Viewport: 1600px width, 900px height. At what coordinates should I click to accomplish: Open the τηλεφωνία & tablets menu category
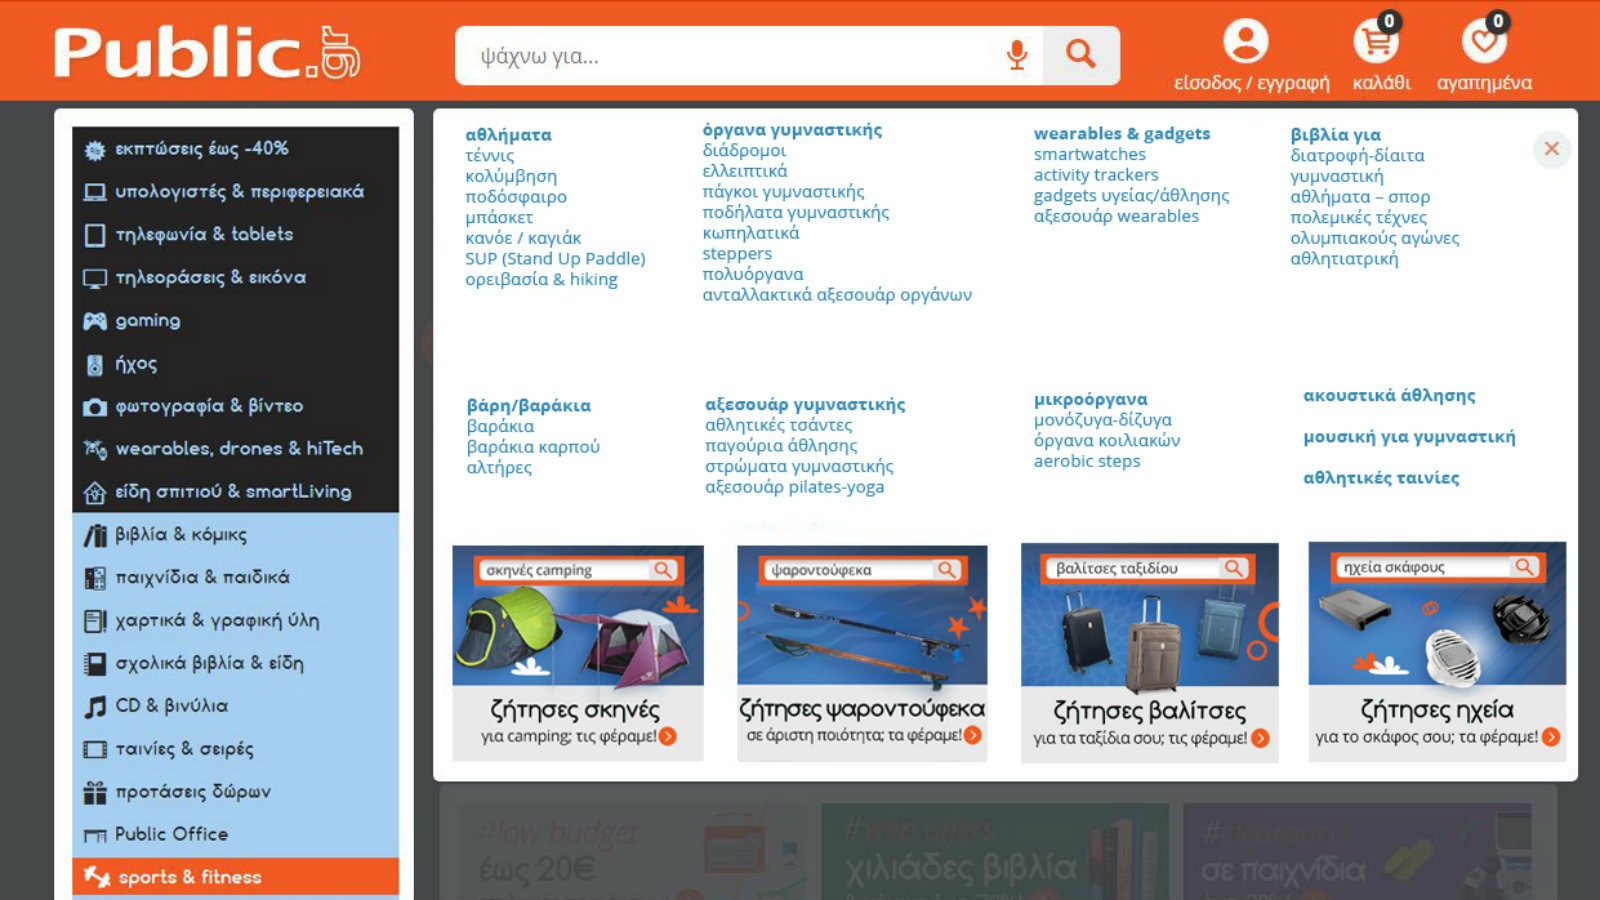[204, 234]
